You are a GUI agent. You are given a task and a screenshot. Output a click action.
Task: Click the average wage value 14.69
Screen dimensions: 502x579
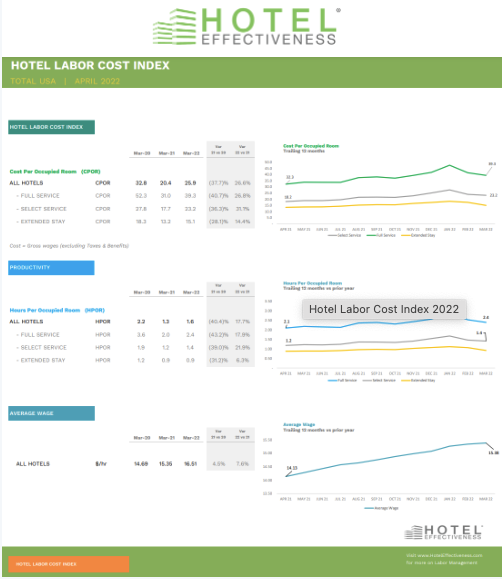point(141,464)
